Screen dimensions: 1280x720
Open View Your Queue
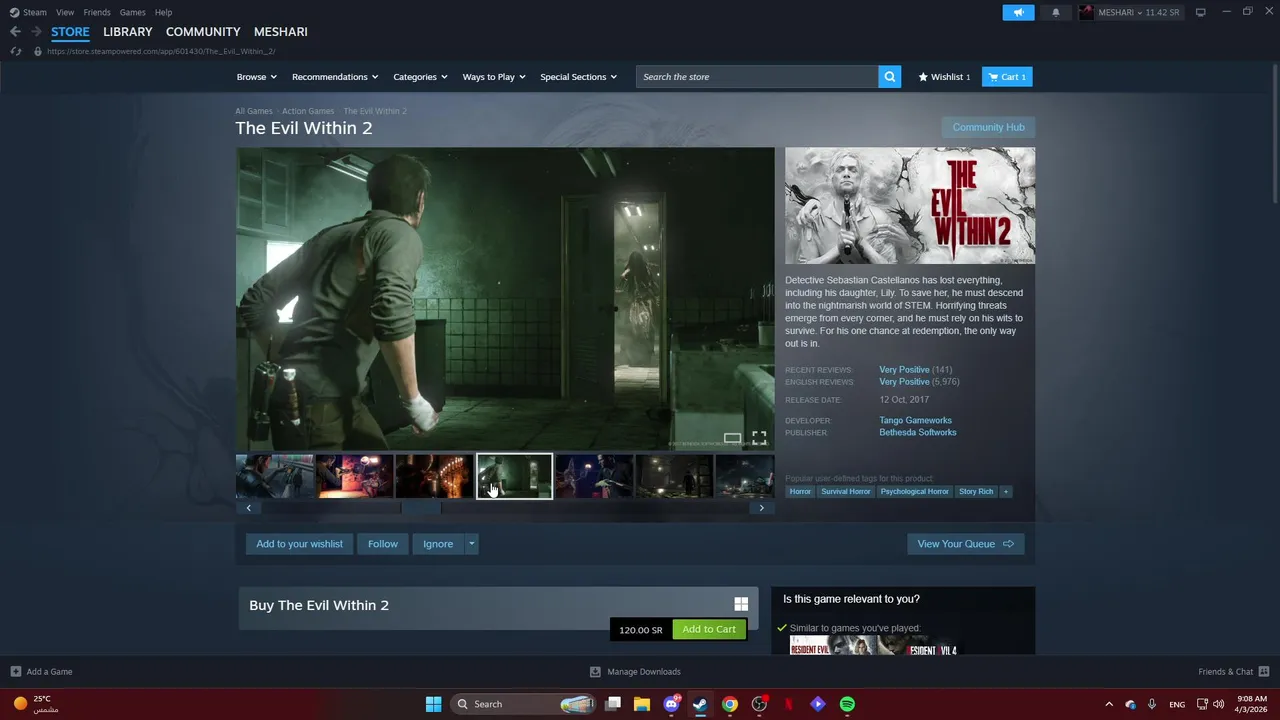[x=966, y=544]
